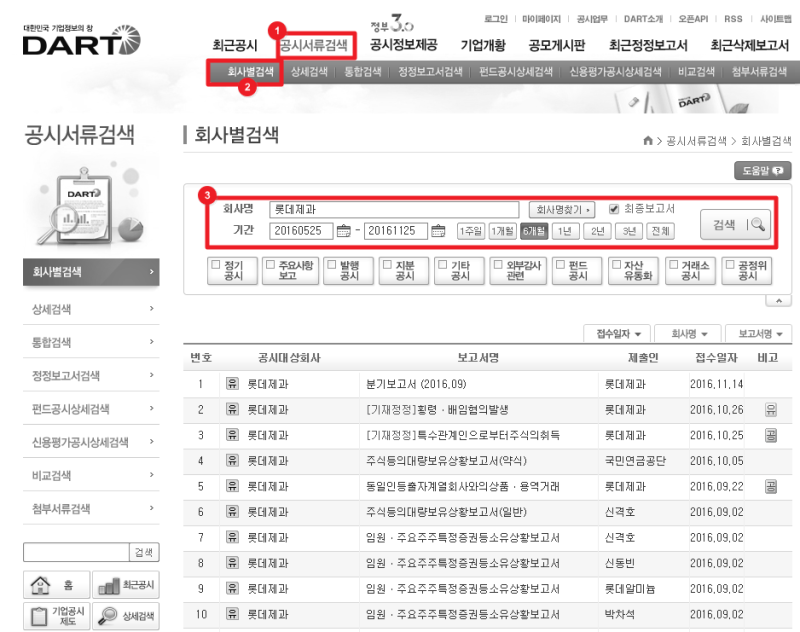The height and width of the screenshot is (632, 800).
Task: Check the 펀드공시 filter checkbox
Action: [x=560, y=264]
